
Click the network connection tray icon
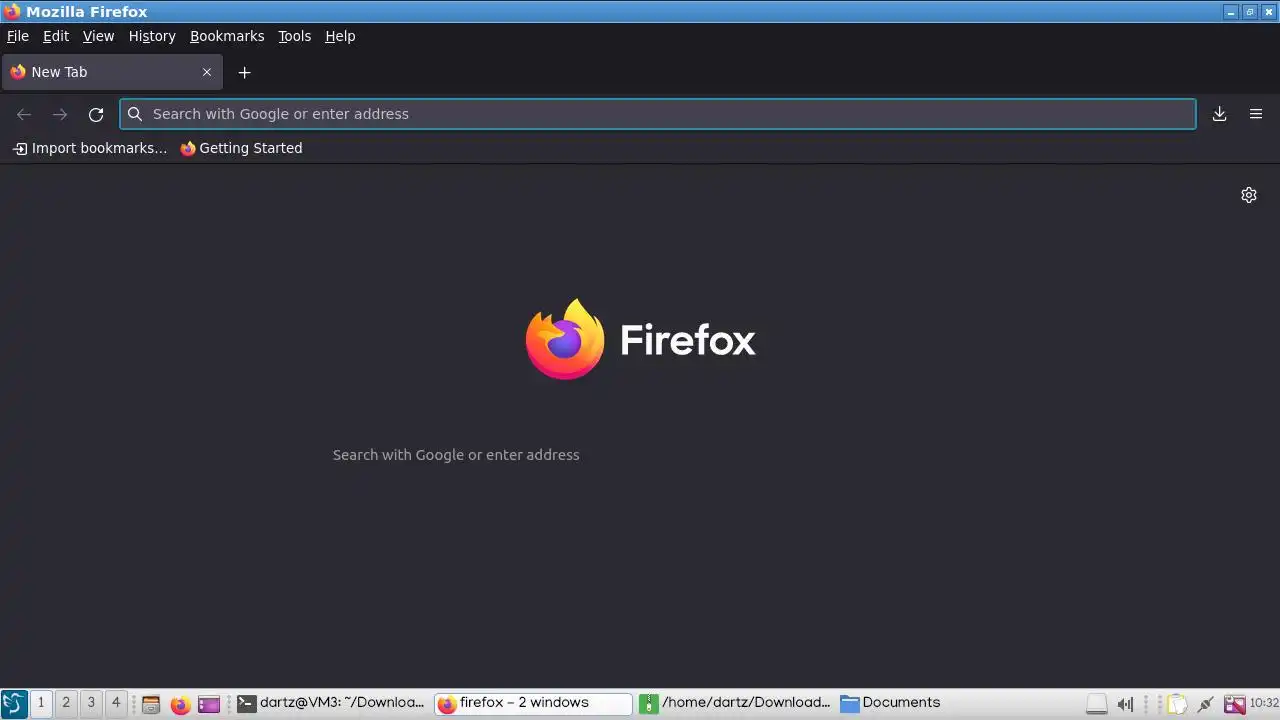pos(1206,704)
